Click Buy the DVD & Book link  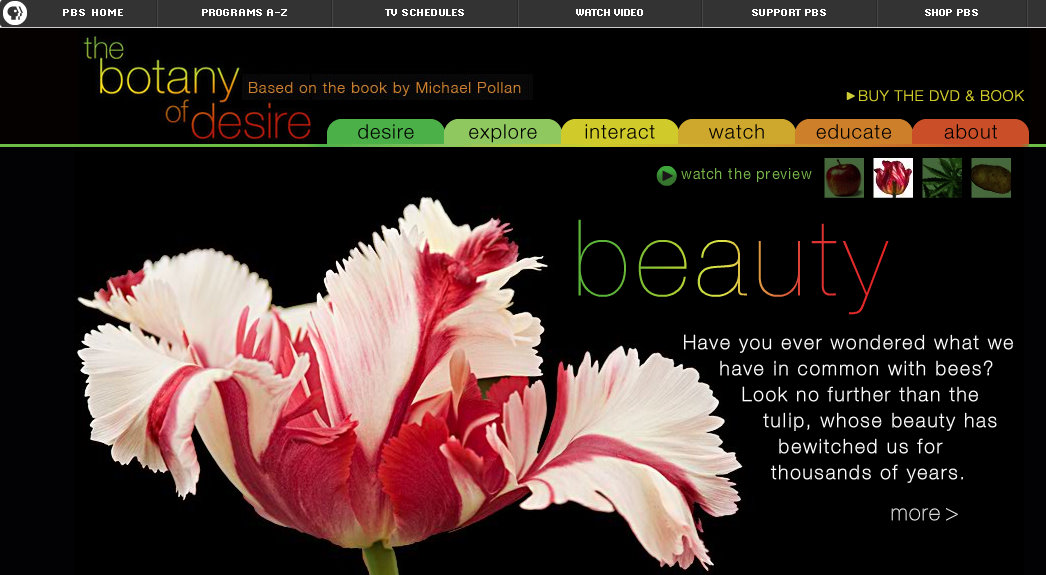point(935,96)
